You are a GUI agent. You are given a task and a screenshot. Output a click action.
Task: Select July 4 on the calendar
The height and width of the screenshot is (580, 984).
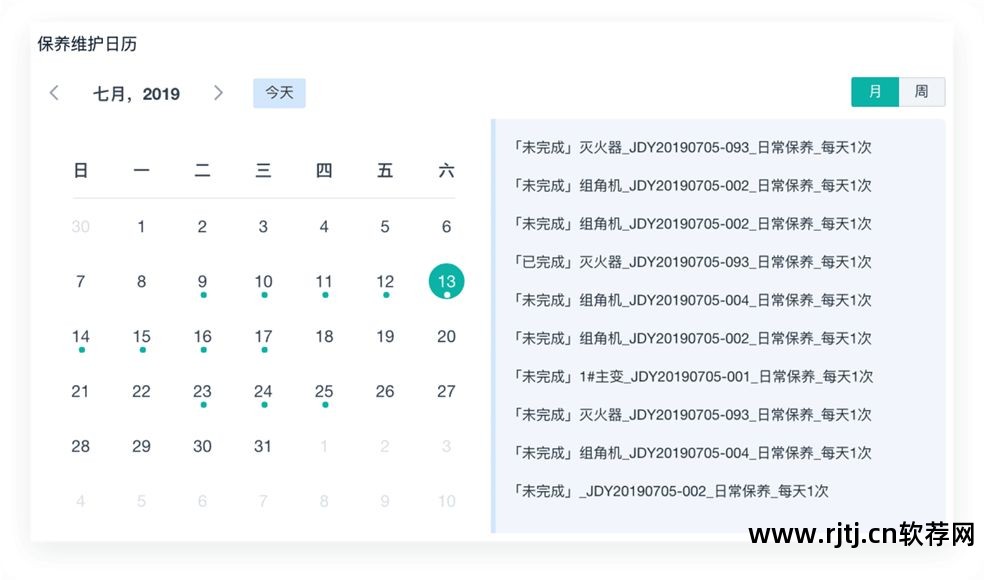tap(324, 227)
